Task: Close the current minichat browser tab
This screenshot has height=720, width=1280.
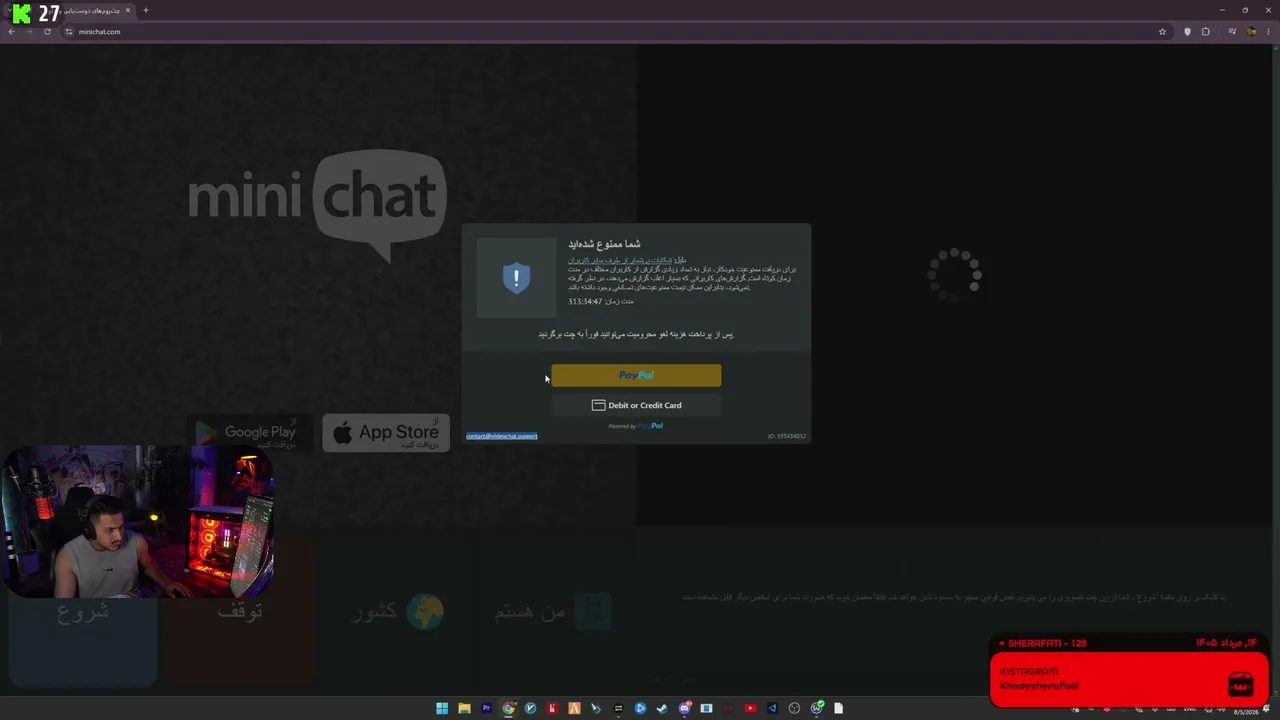Action: pyautogui.click(x=128, y=10)
